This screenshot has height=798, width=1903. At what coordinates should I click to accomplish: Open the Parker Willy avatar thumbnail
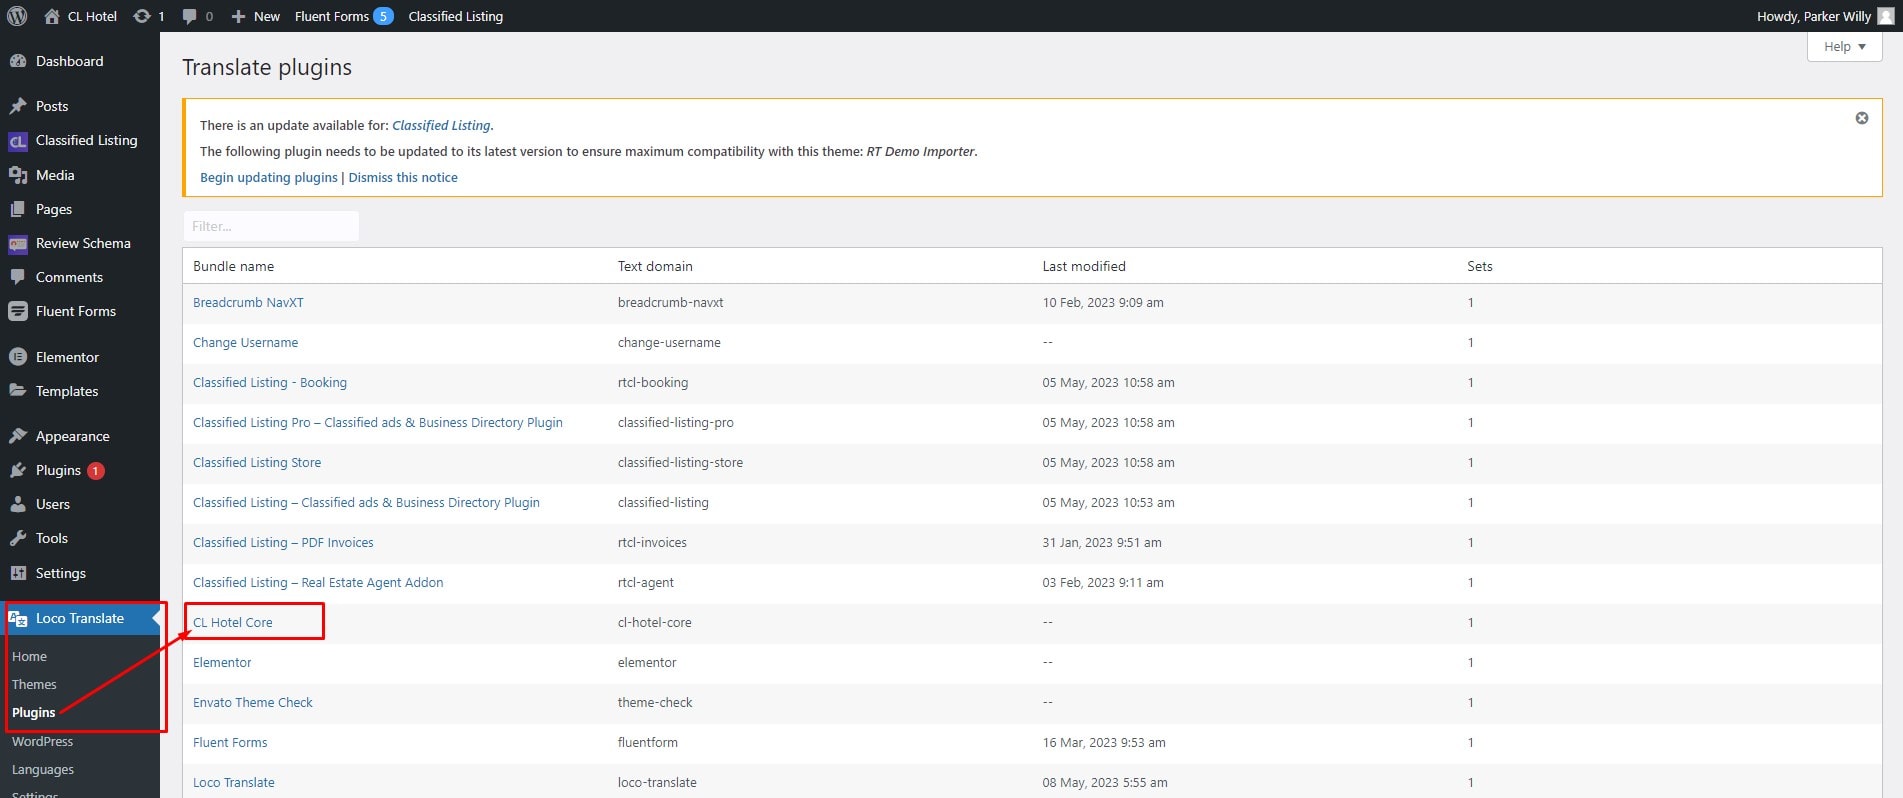(x=1886, y=16)
